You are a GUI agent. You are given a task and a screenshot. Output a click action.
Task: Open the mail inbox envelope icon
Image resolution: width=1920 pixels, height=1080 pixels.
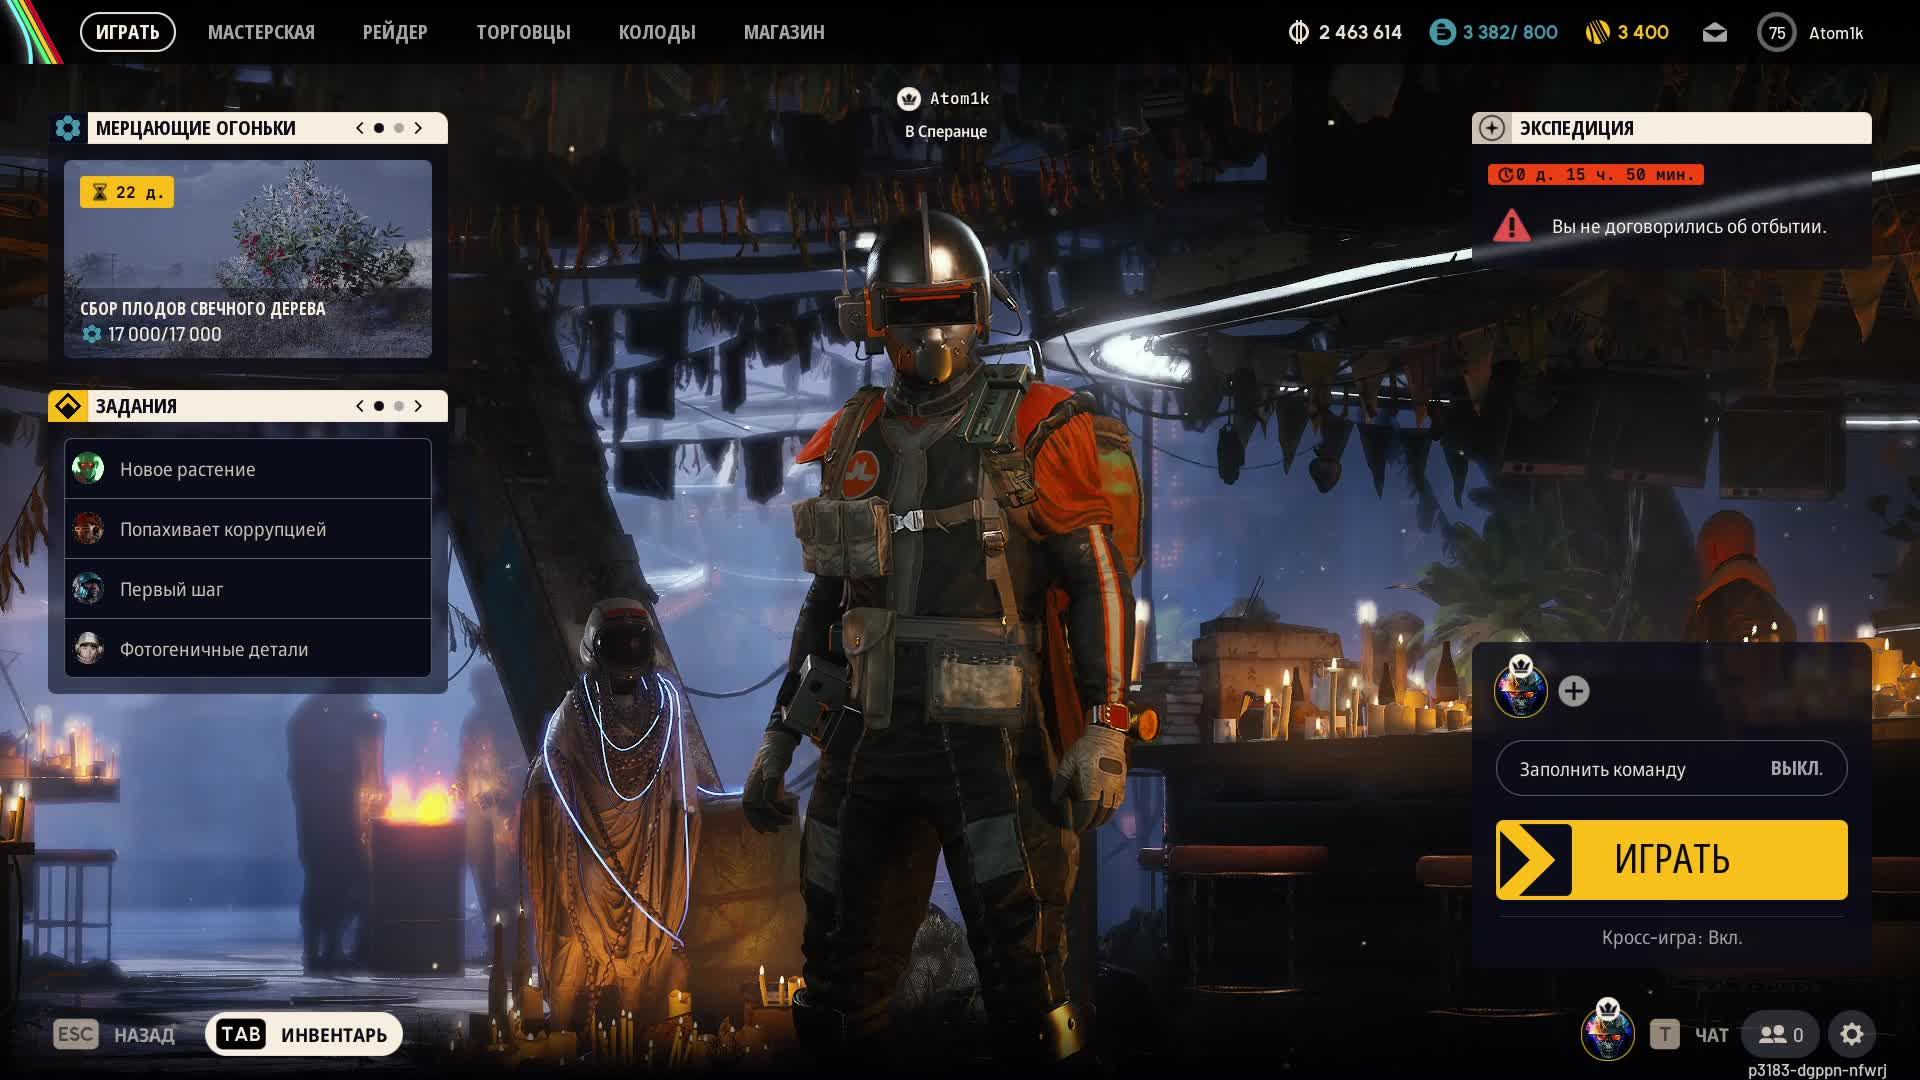coord(1714,33)
